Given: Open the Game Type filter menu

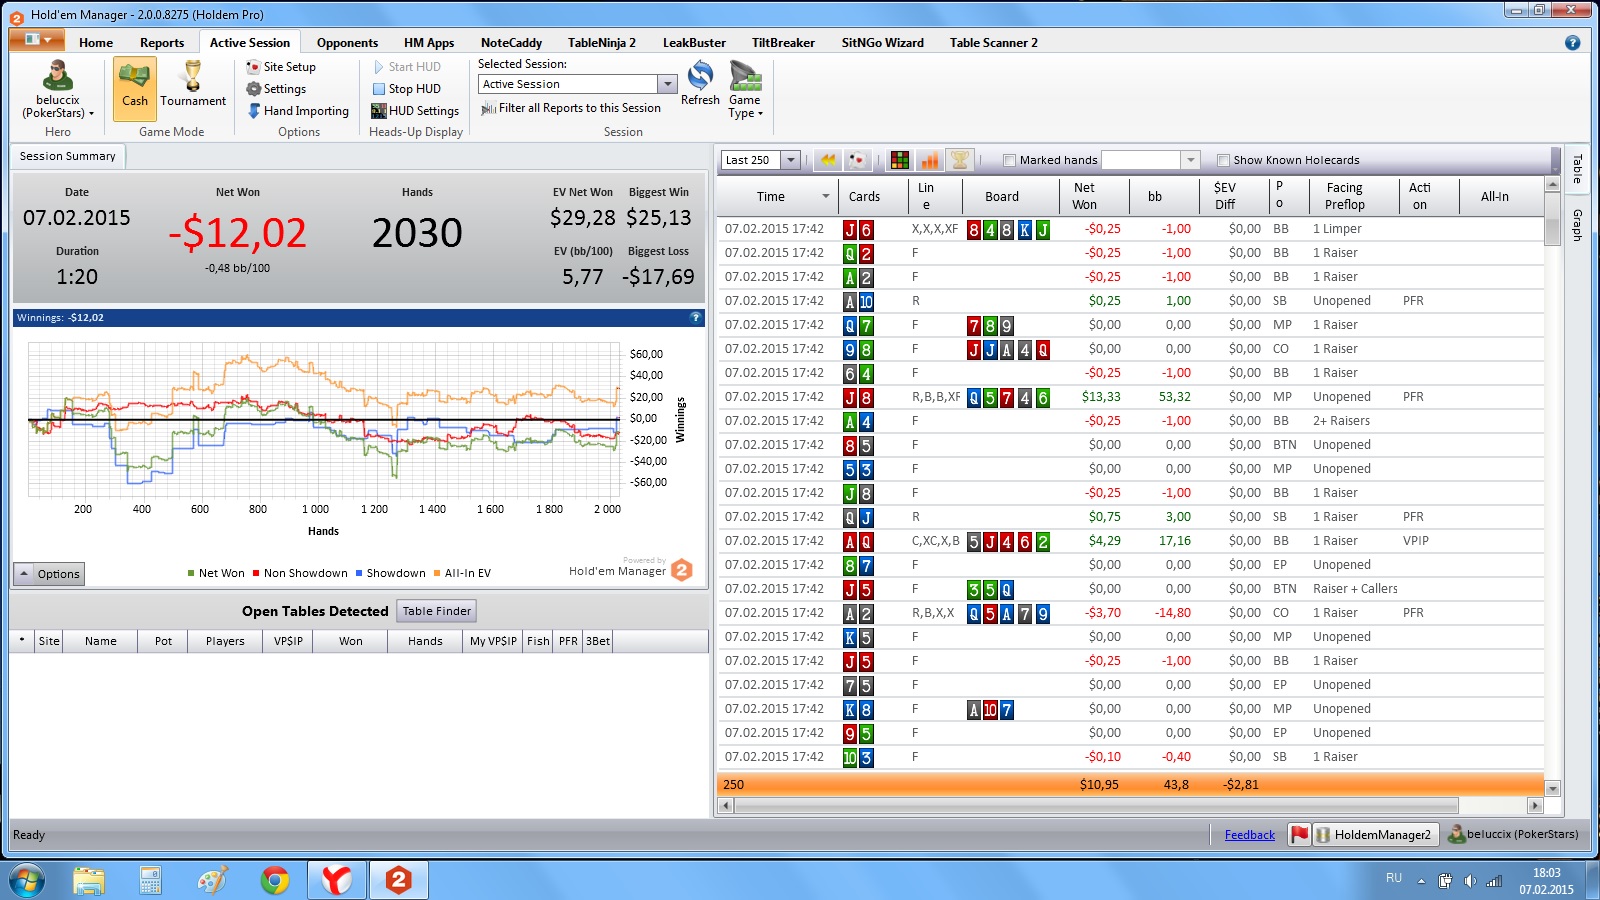Looking at the screenshot, I should [x=745, y=90].
